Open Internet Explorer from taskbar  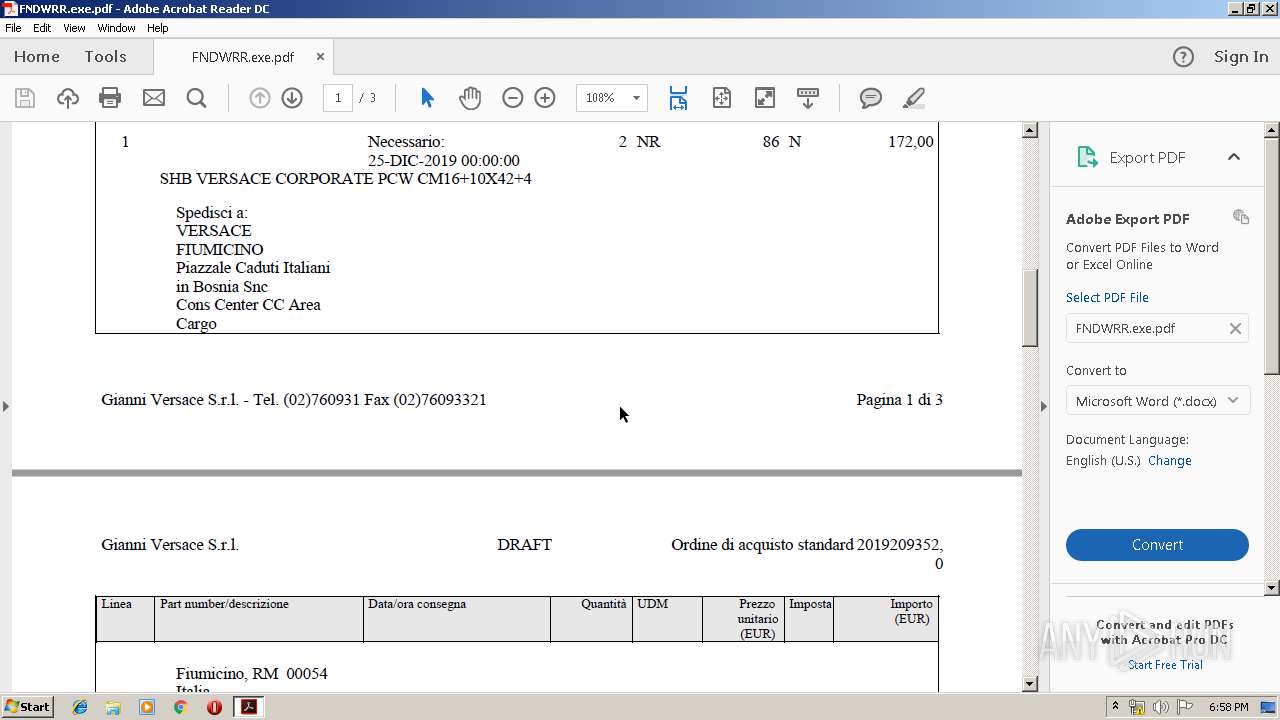tap(80, 707)
